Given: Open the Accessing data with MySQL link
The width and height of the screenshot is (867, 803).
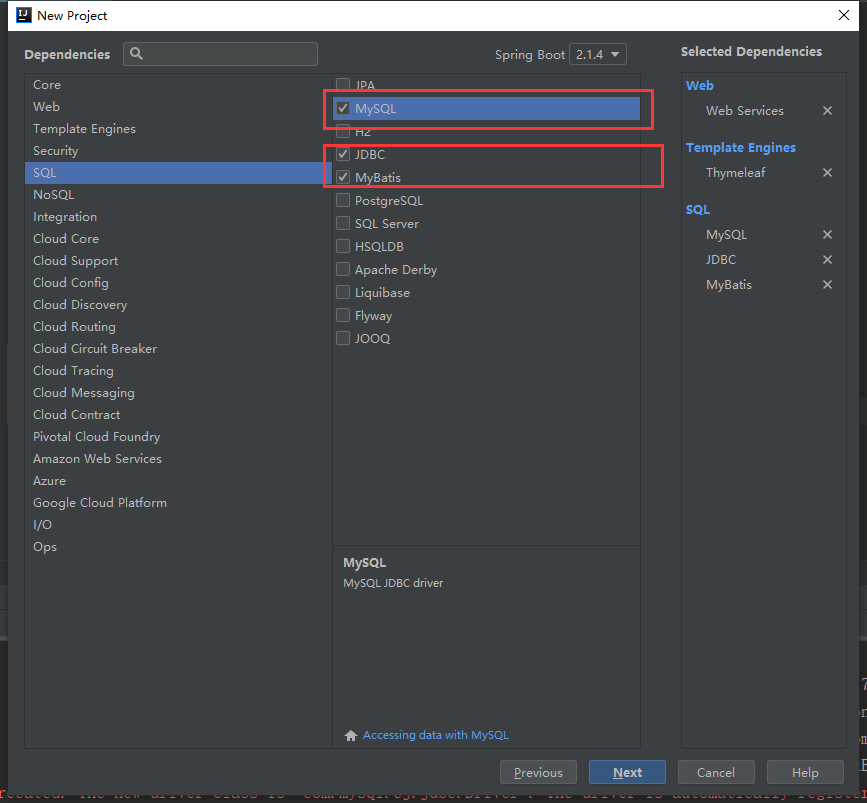Looking at the screenshot, I should 436,735.
